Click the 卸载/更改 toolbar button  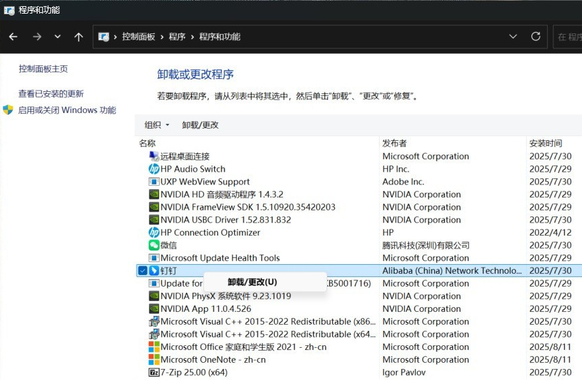(x=200, y=125)
